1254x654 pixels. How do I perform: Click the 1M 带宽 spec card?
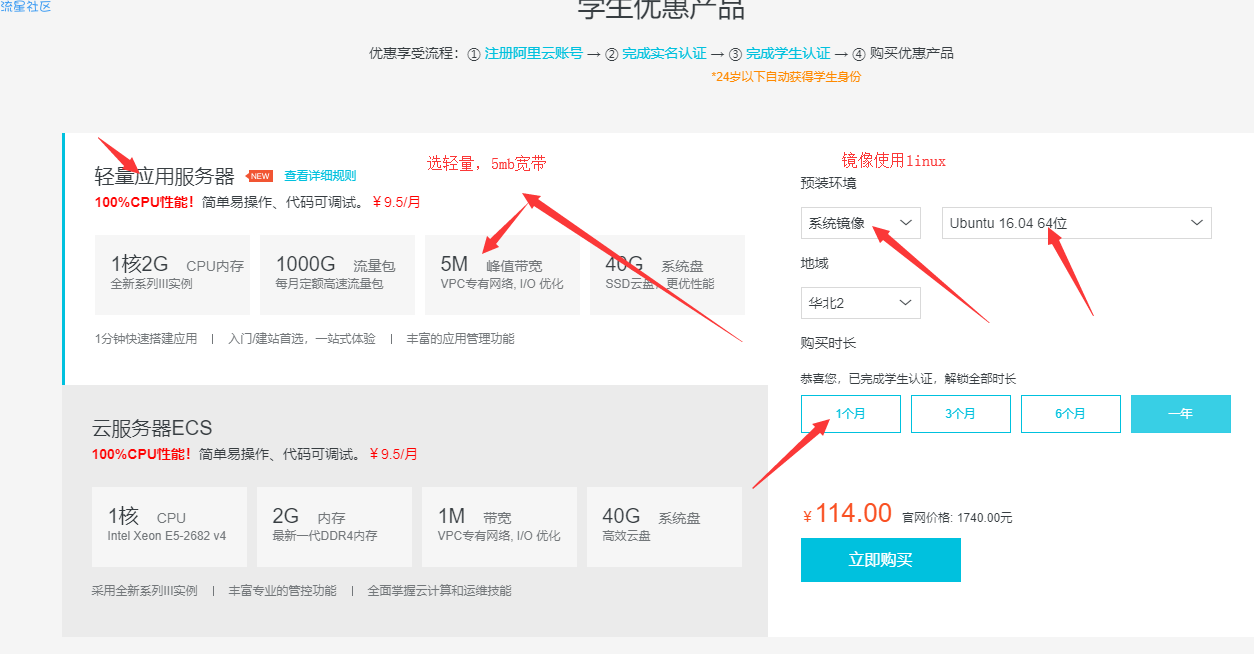[x=499, y=527]
